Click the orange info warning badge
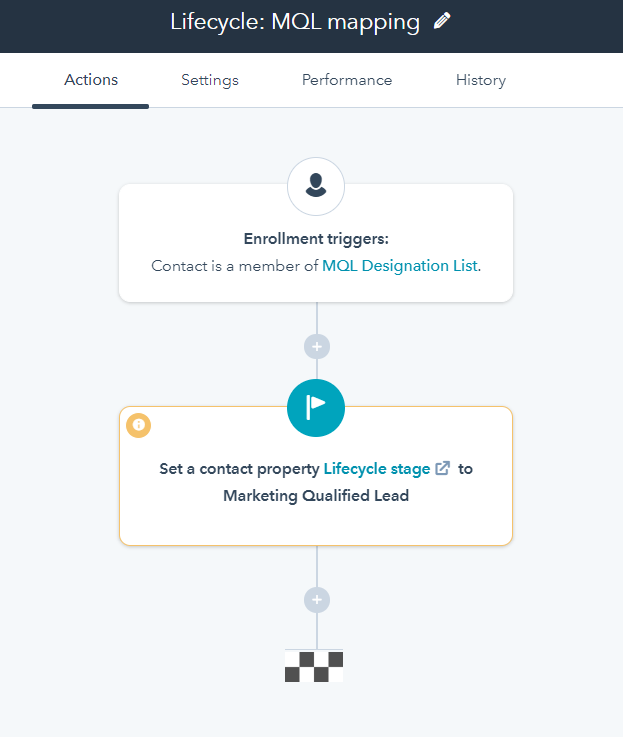623x737 pixels. (138, 425)
